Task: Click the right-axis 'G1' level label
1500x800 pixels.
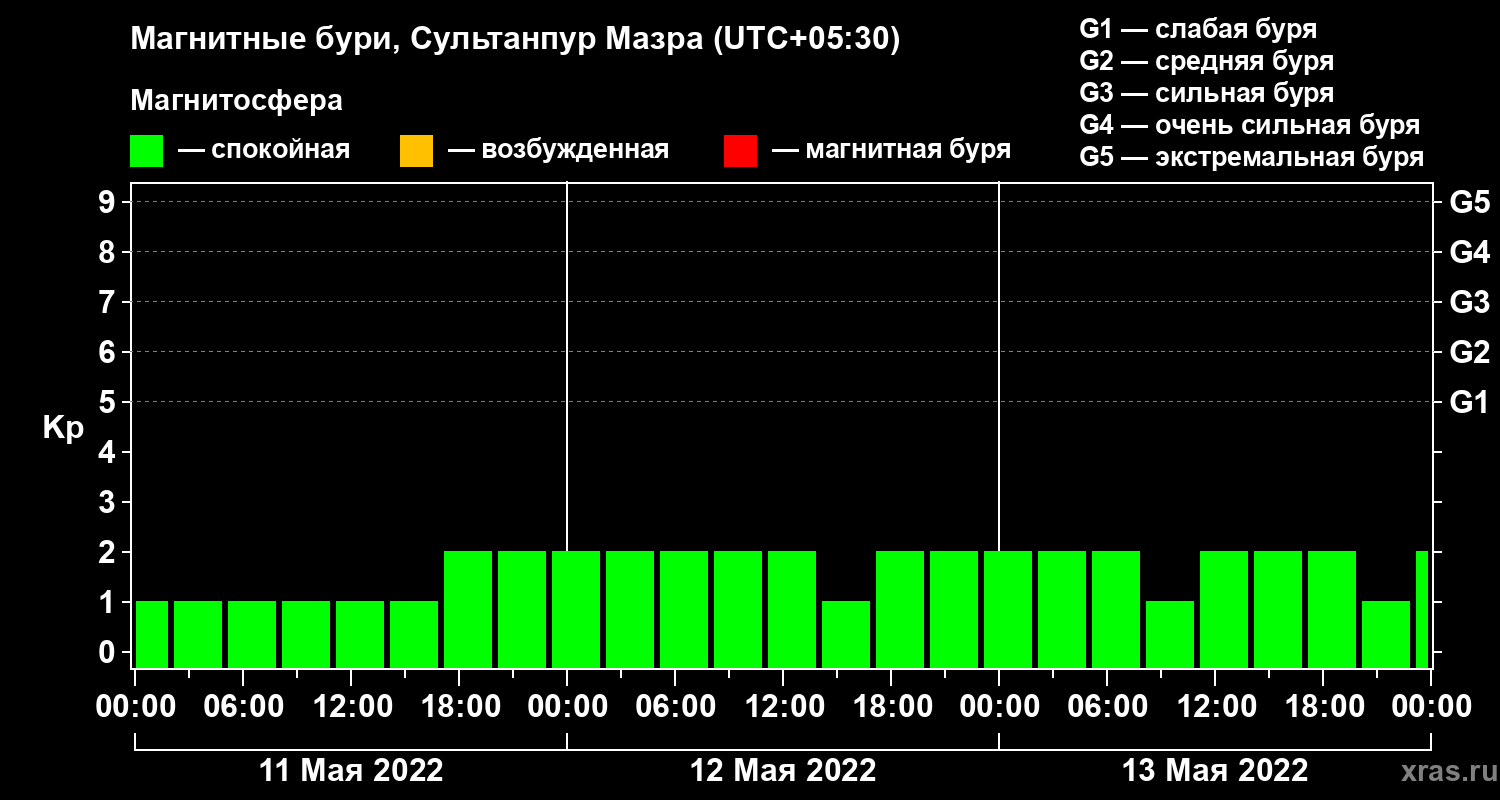Action: (x=1470, y=402)
